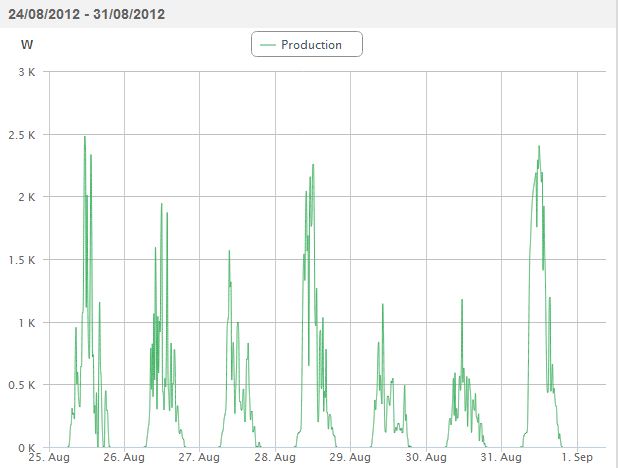Click the 1.5 K axis label
The image size is (618, 468).
click(22, 260)
